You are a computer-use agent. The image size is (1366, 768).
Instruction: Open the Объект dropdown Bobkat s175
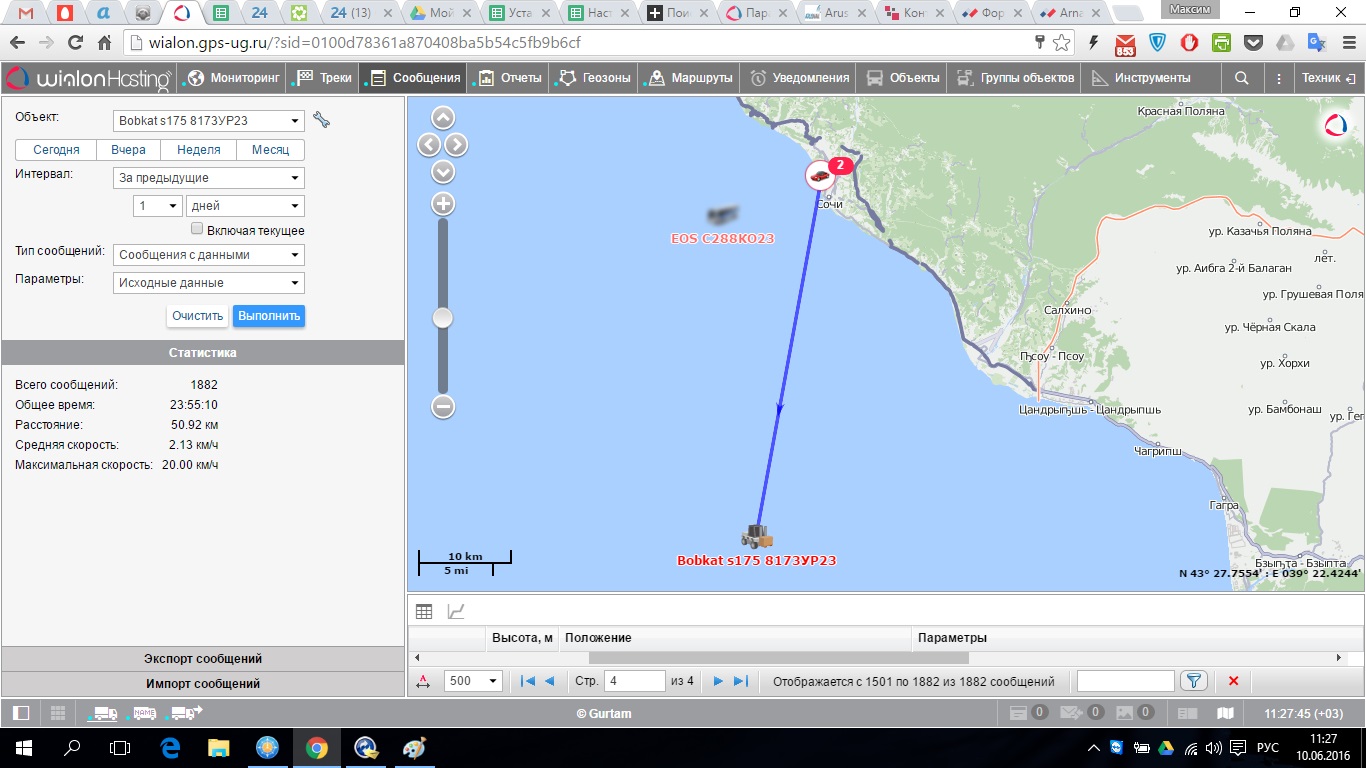click(209, 121)
